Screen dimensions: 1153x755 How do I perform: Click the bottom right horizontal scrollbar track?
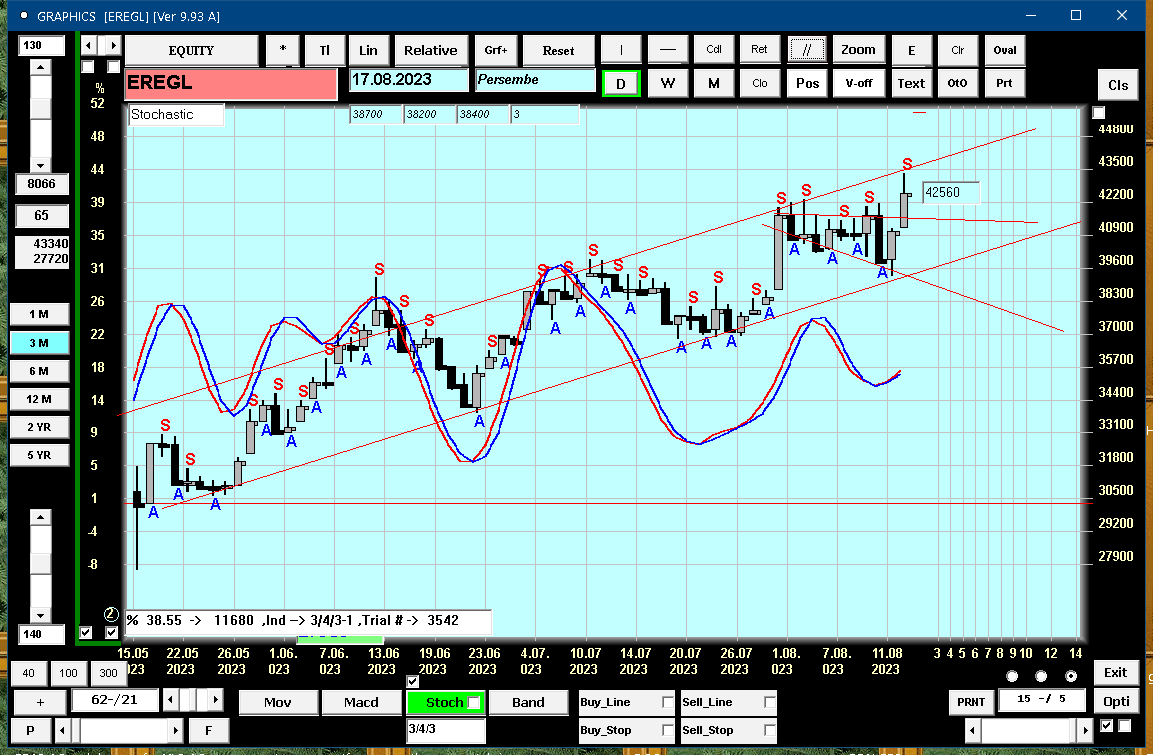(x=1028, y=730)
